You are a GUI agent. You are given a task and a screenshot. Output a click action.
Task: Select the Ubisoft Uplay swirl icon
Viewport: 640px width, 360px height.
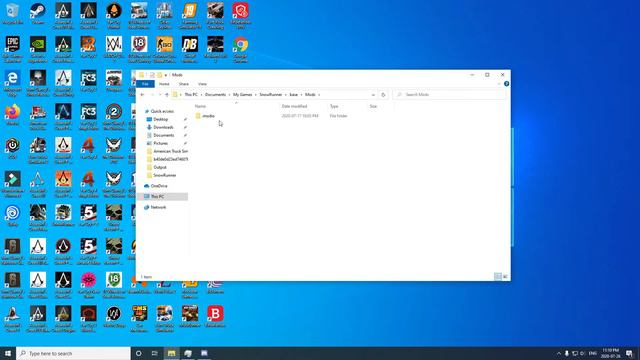[12, 213]
